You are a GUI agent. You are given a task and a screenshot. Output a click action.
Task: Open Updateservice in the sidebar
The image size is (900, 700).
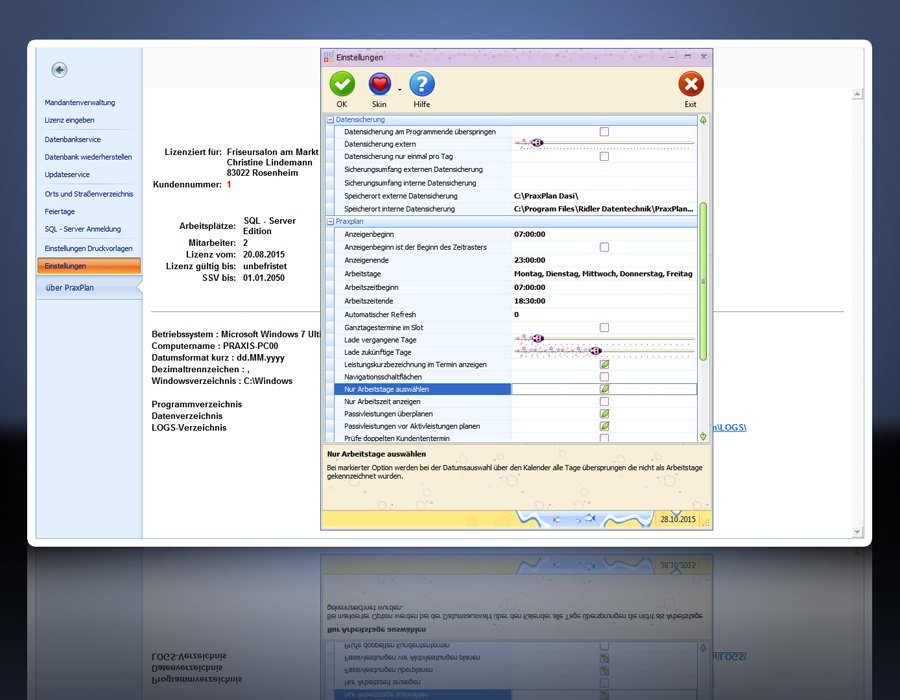67,174
